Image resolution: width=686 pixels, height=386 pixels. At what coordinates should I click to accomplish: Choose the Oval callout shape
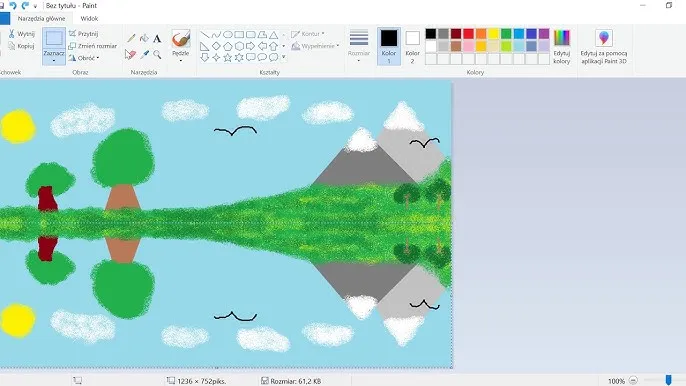pyautogui.click(x=262, y=57)
